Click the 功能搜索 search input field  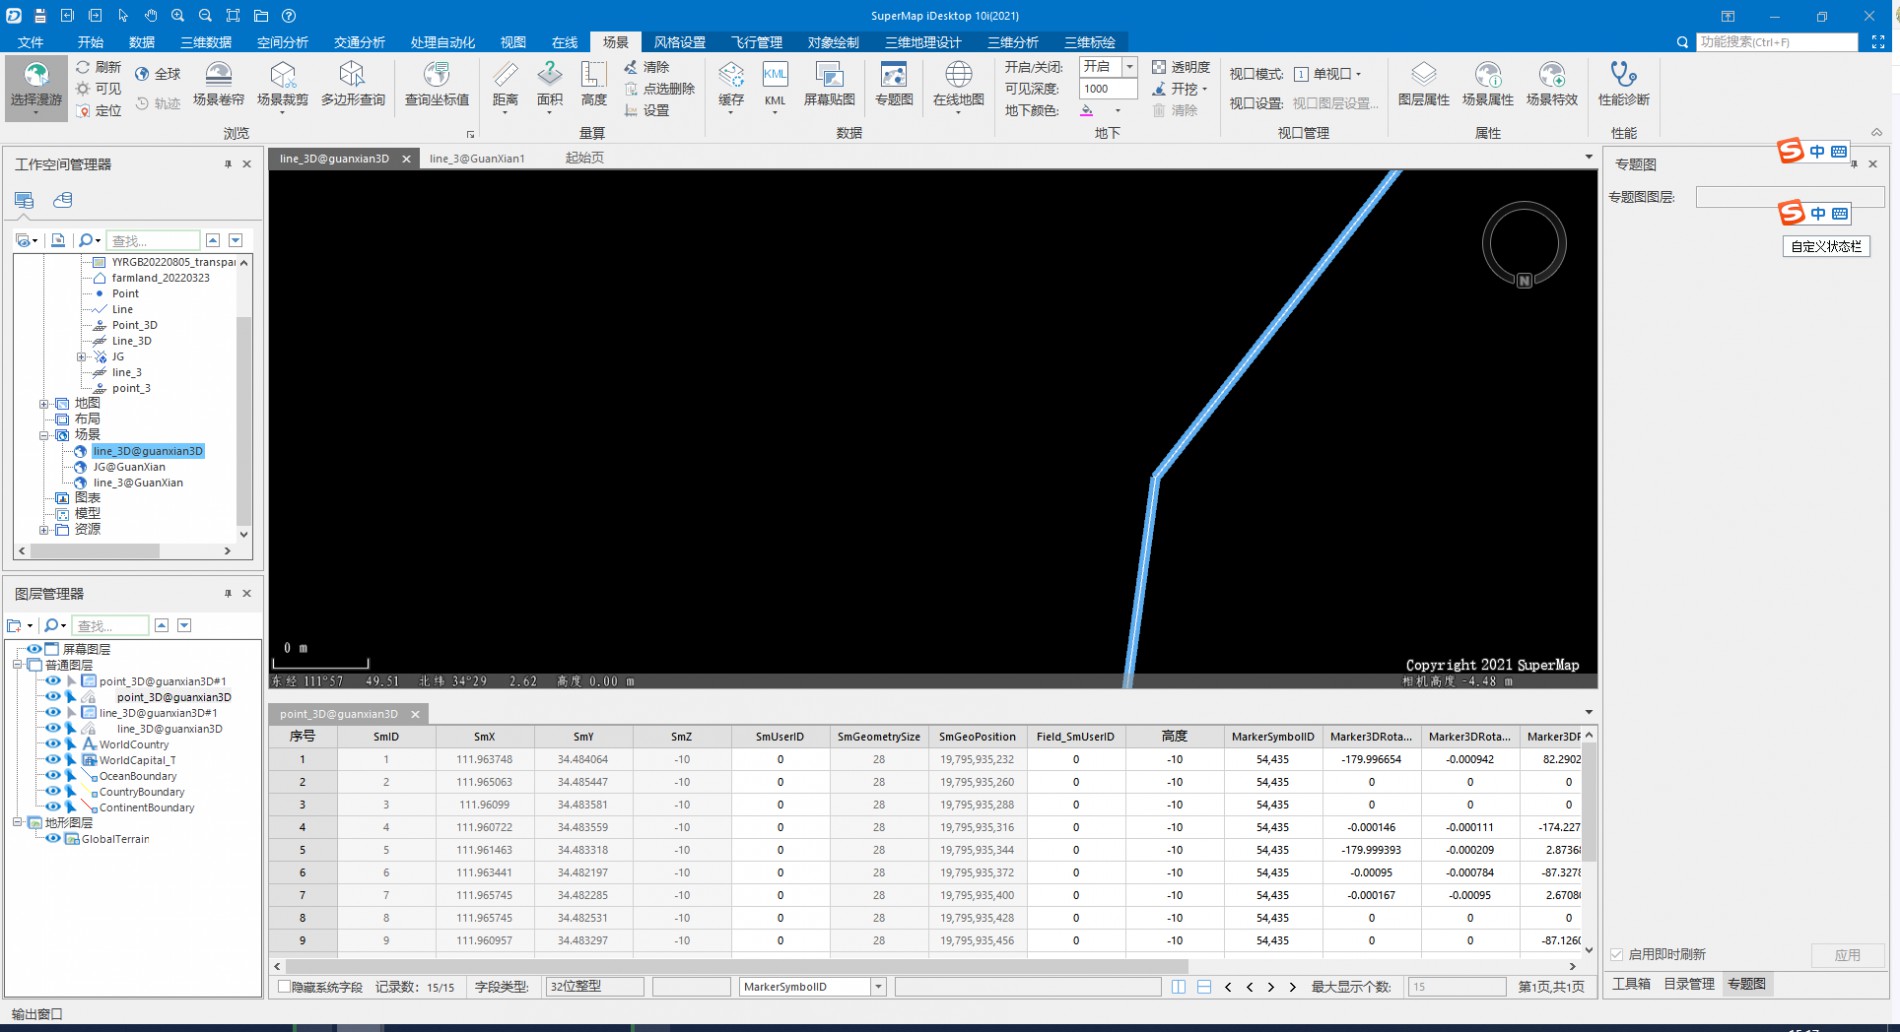click(1776, 42)
